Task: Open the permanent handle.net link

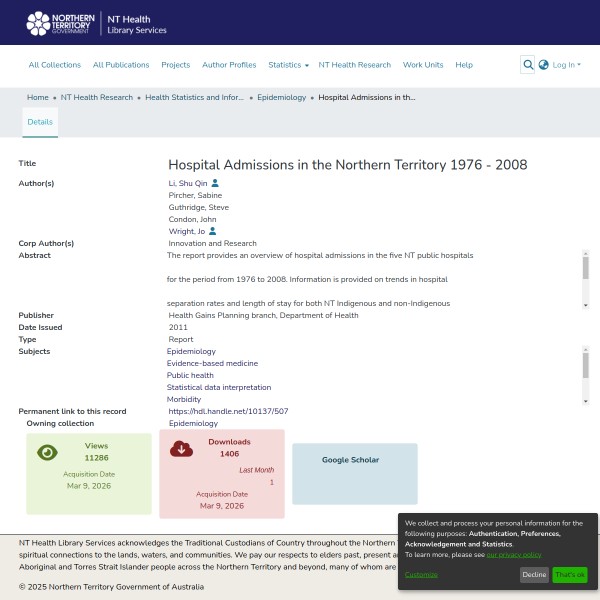Action: [x=228, y=411]
